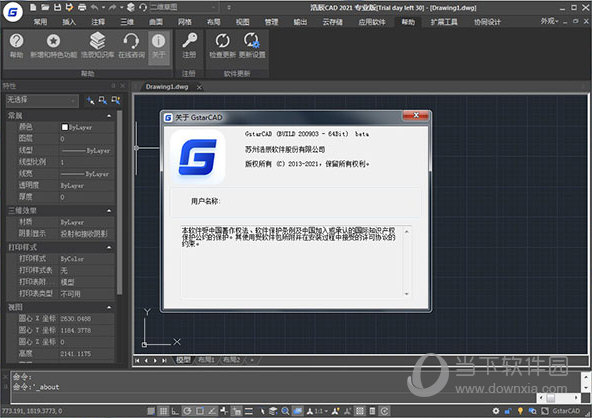Click the ByLayer color swatch in 颜色 row
Viewport: 592px width, 418px height.
click(x=65, y=127)
